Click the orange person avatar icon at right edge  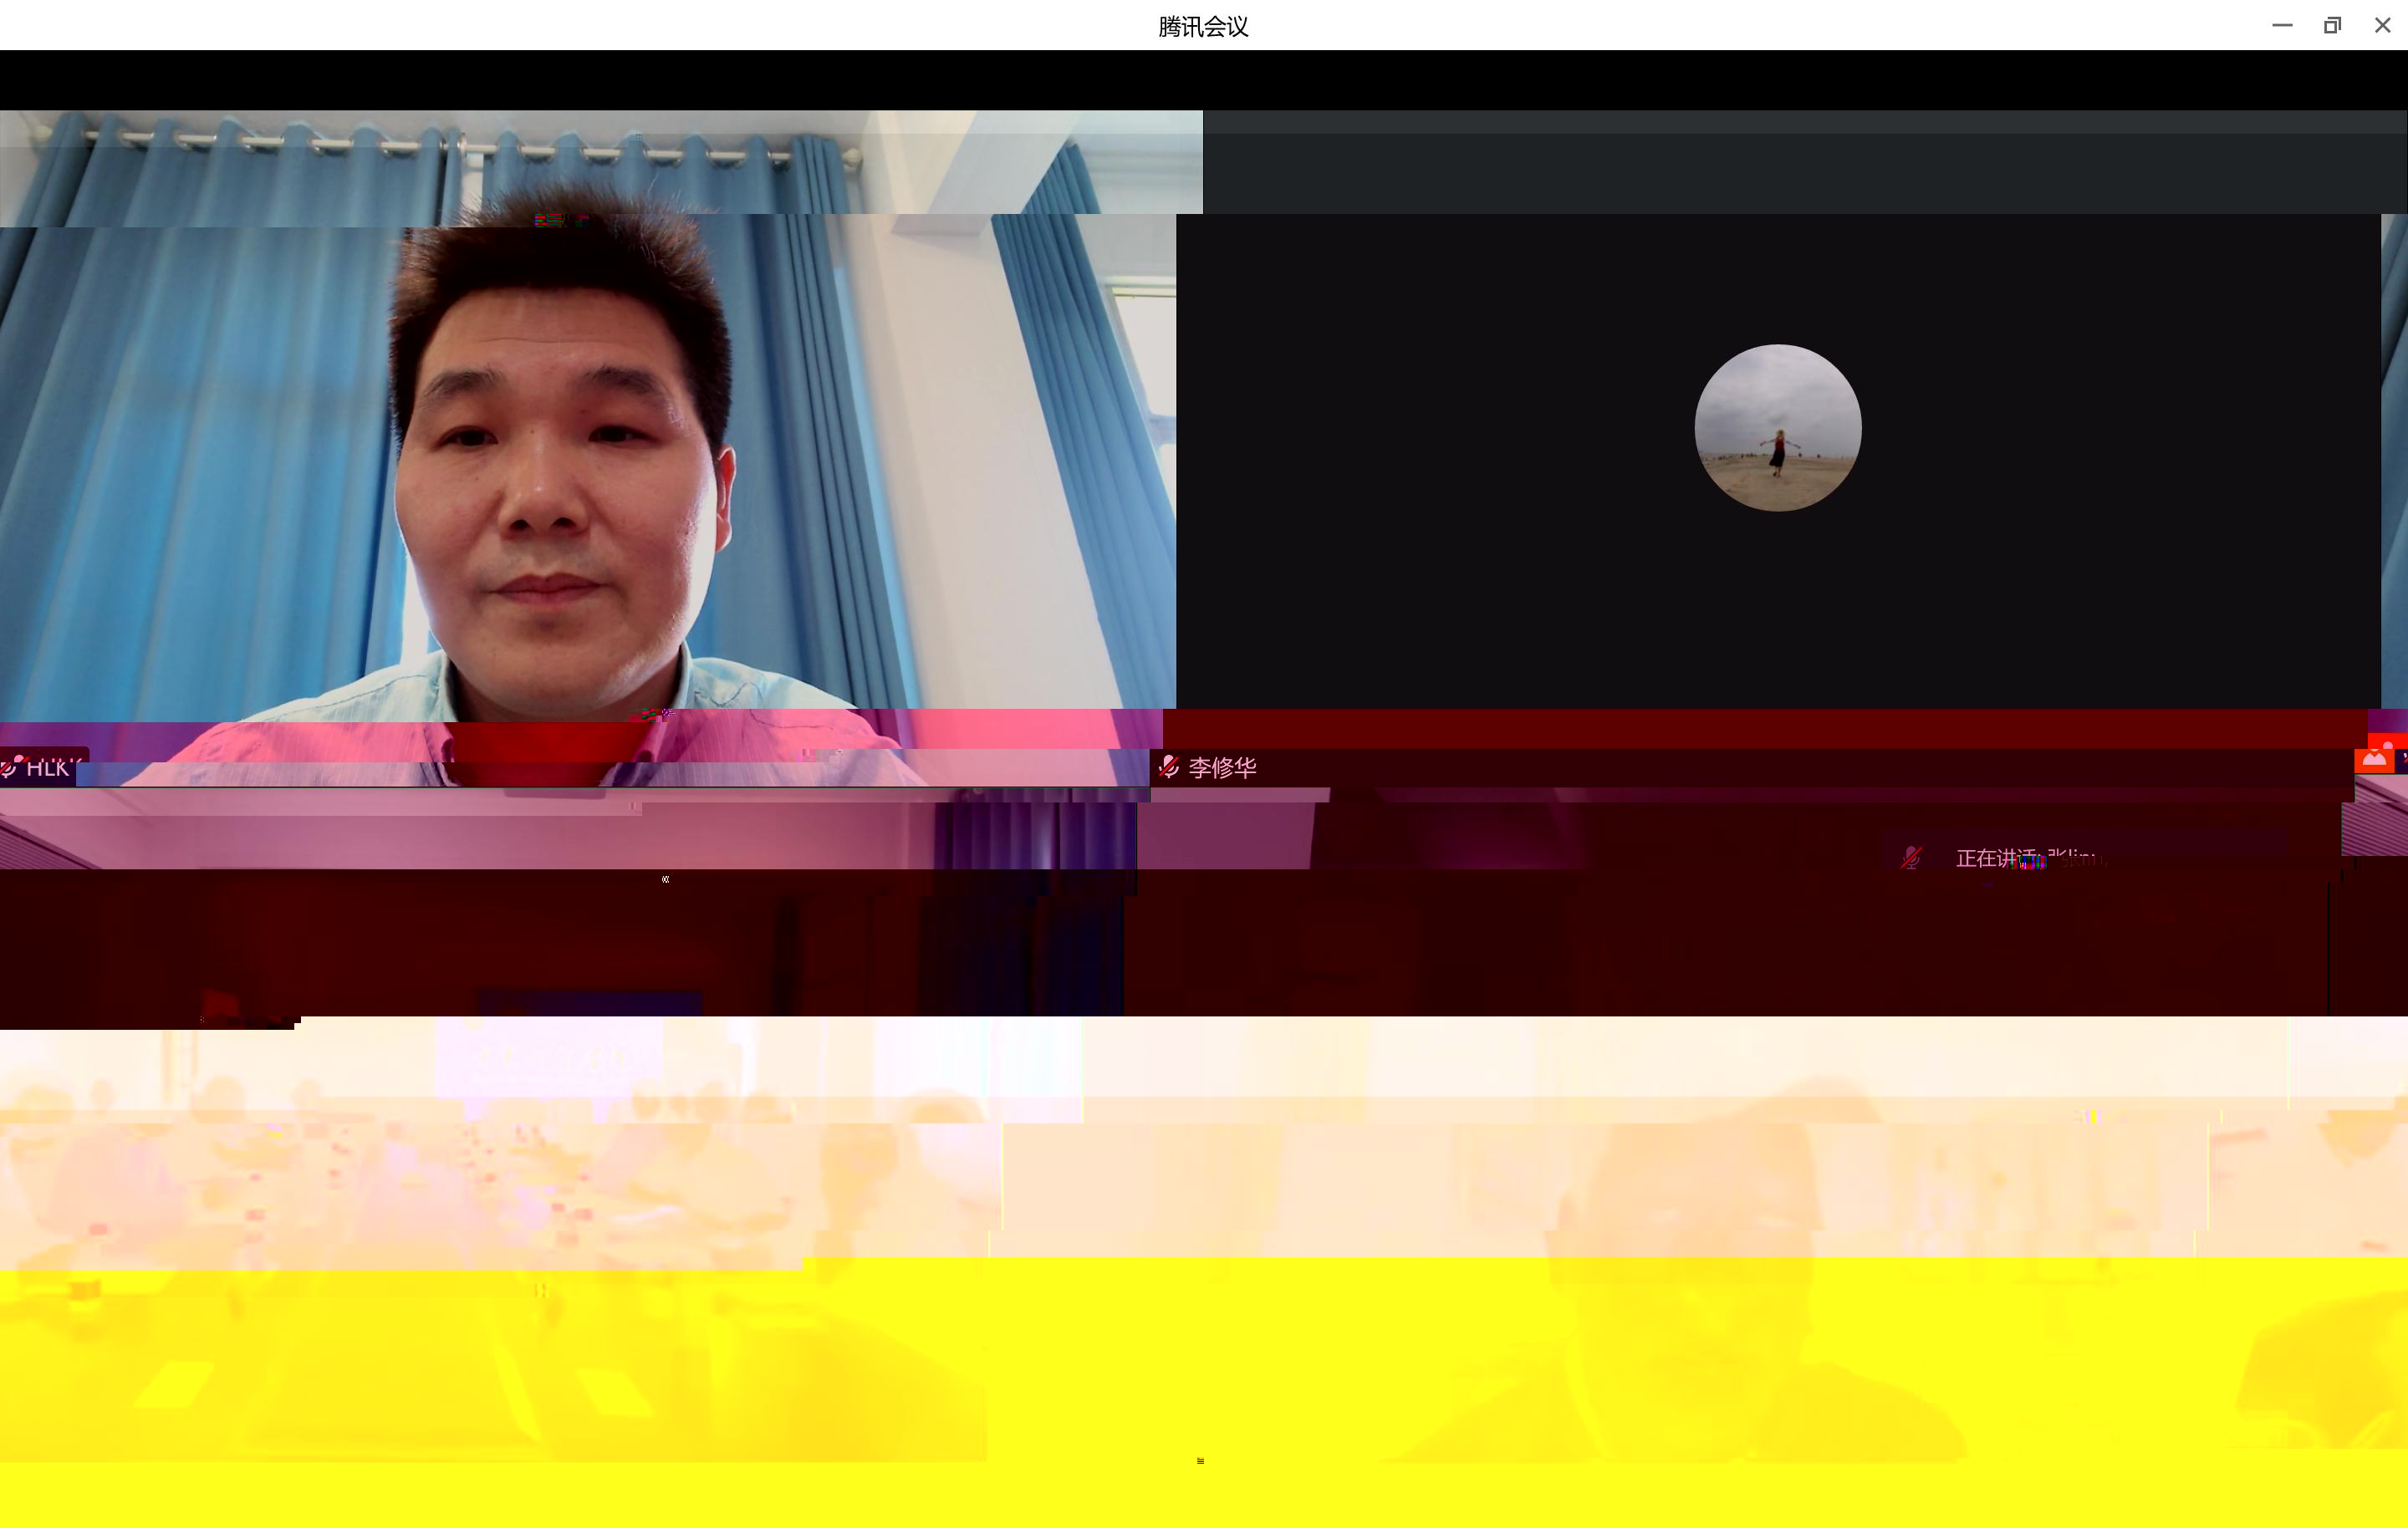pyautogui.click(x=2374, y=759)
